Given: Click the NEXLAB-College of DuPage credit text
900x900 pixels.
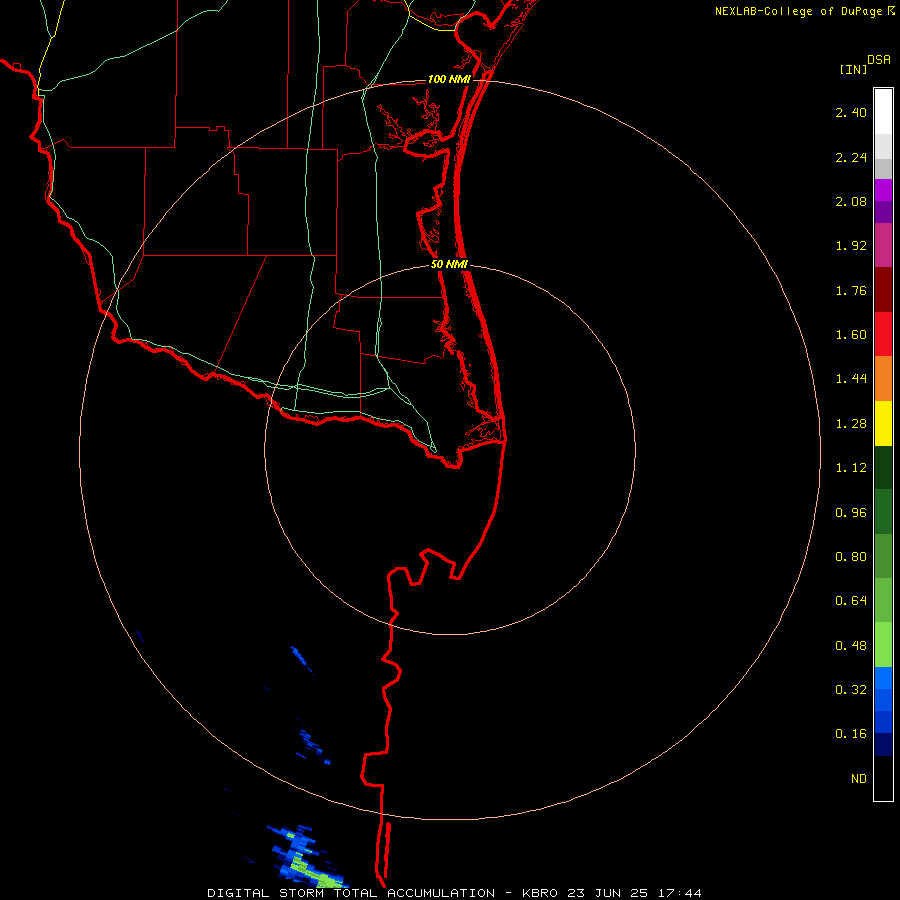Looking at the screenshot, I should [798, 11].
